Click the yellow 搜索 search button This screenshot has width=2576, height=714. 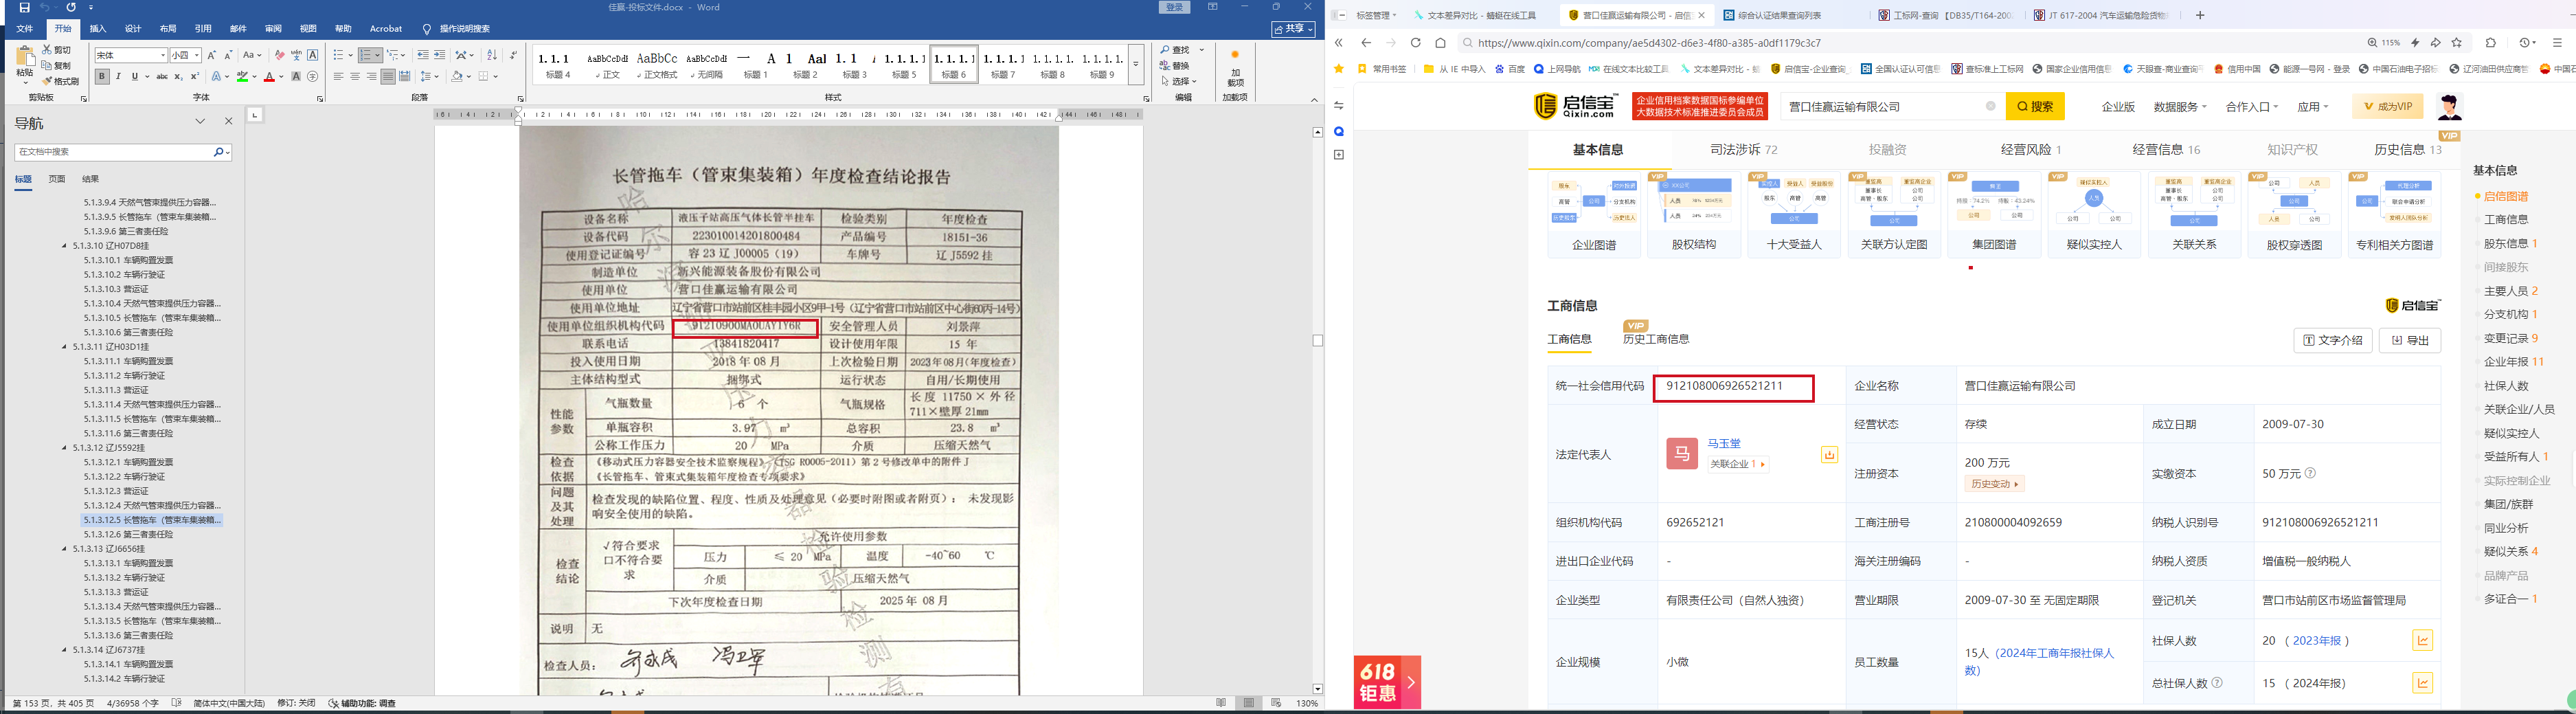(x=2035, y=107)
